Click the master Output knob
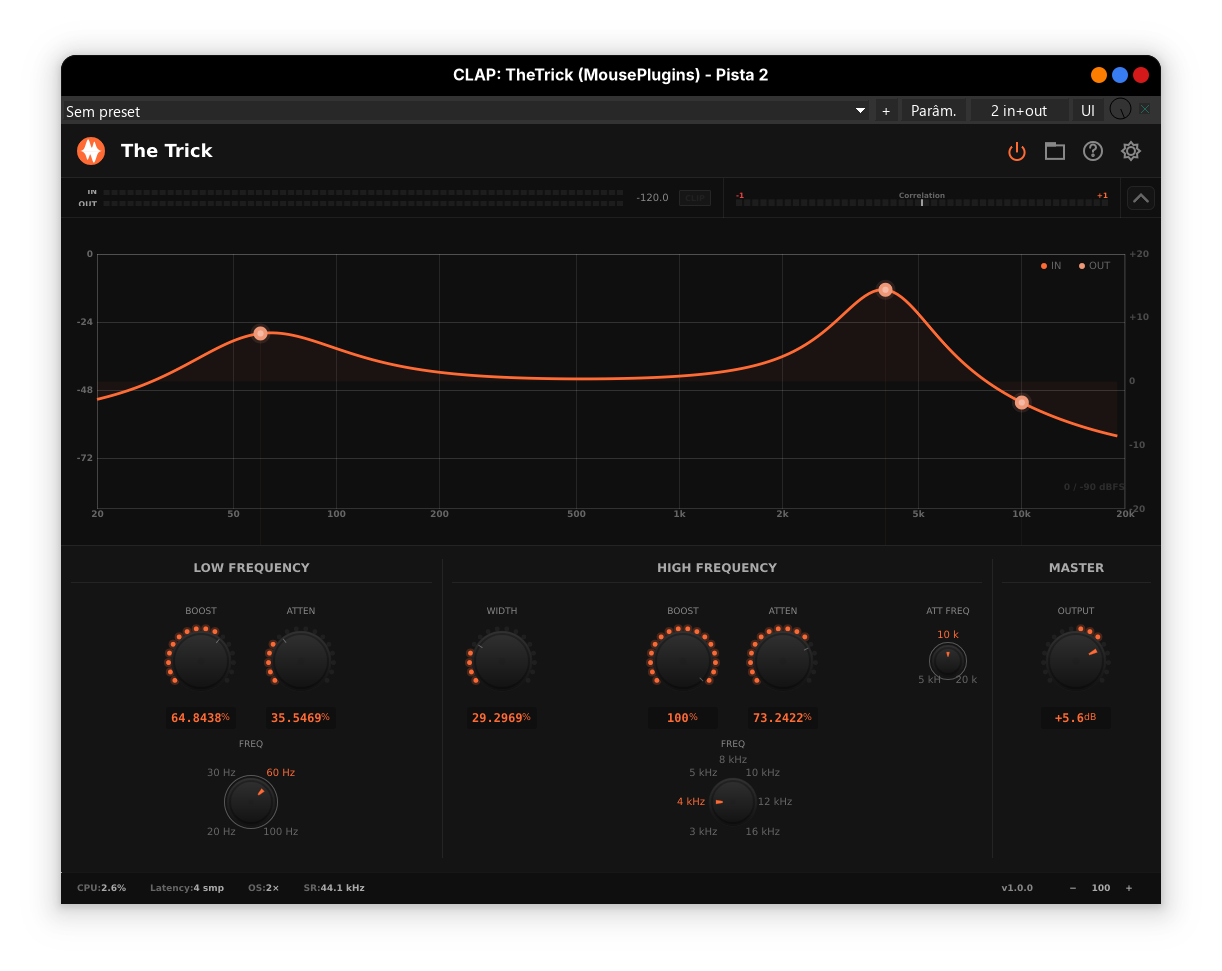The image size is (1222, 971). (x=1076, y=661)
